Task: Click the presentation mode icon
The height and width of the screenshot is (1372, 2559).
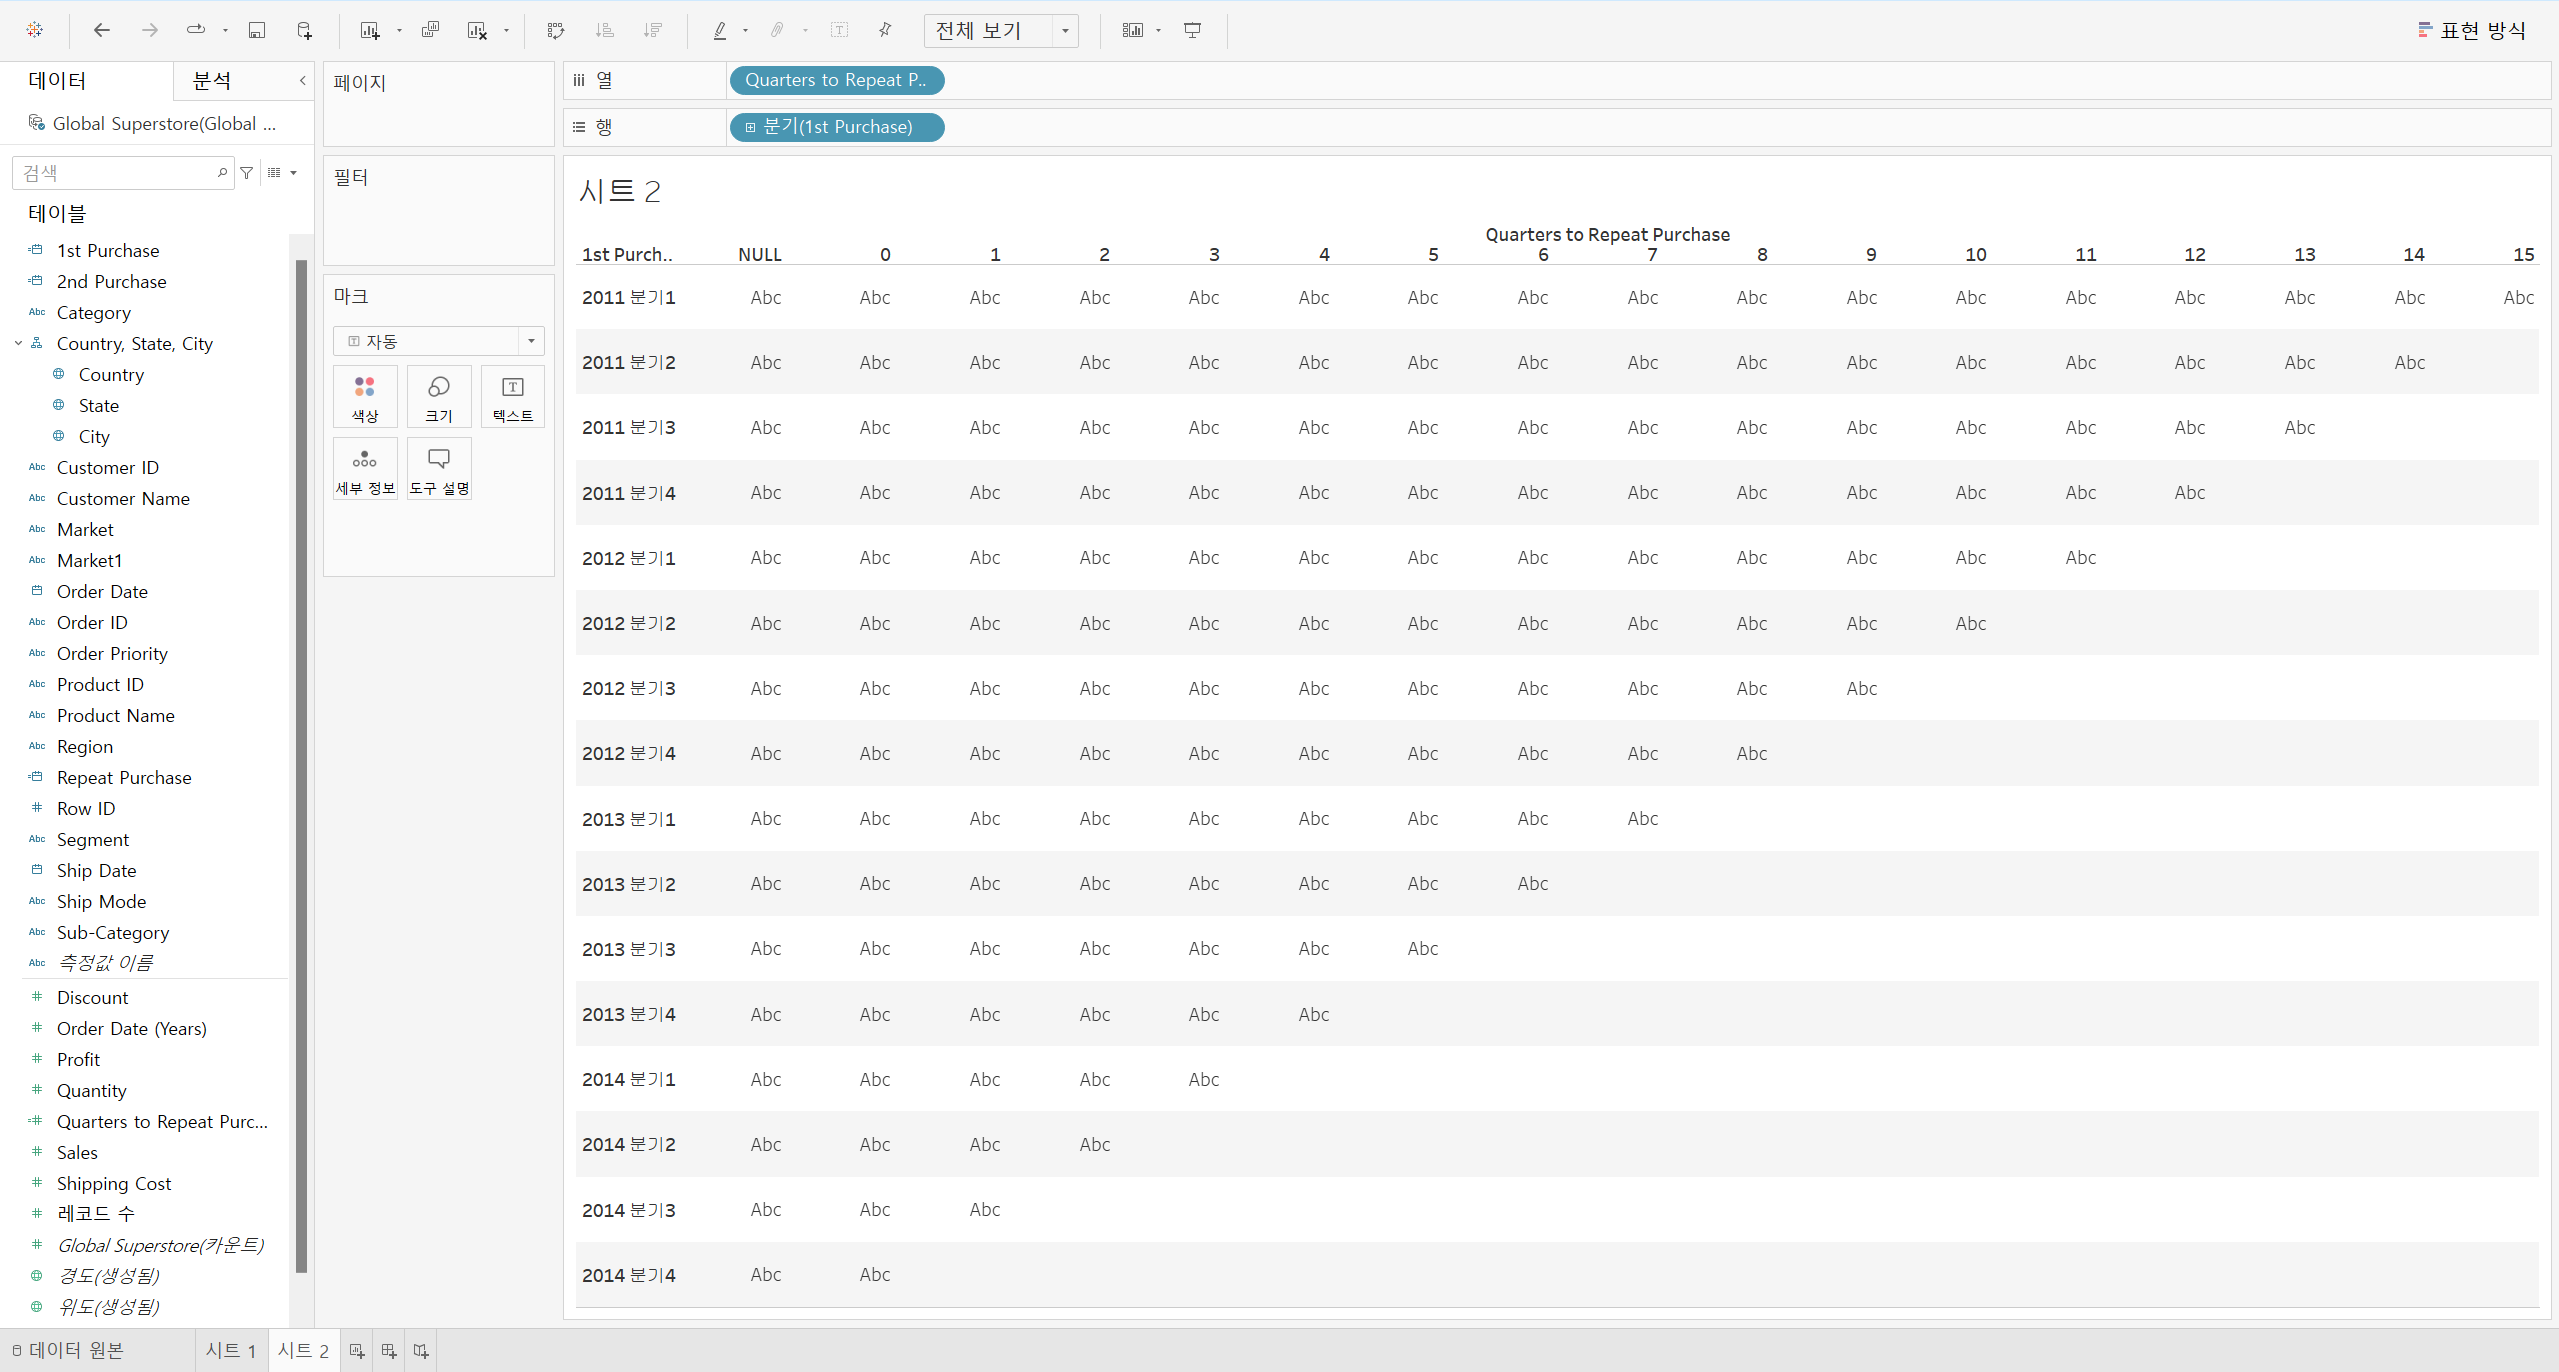Action: tap(1192, 30)
